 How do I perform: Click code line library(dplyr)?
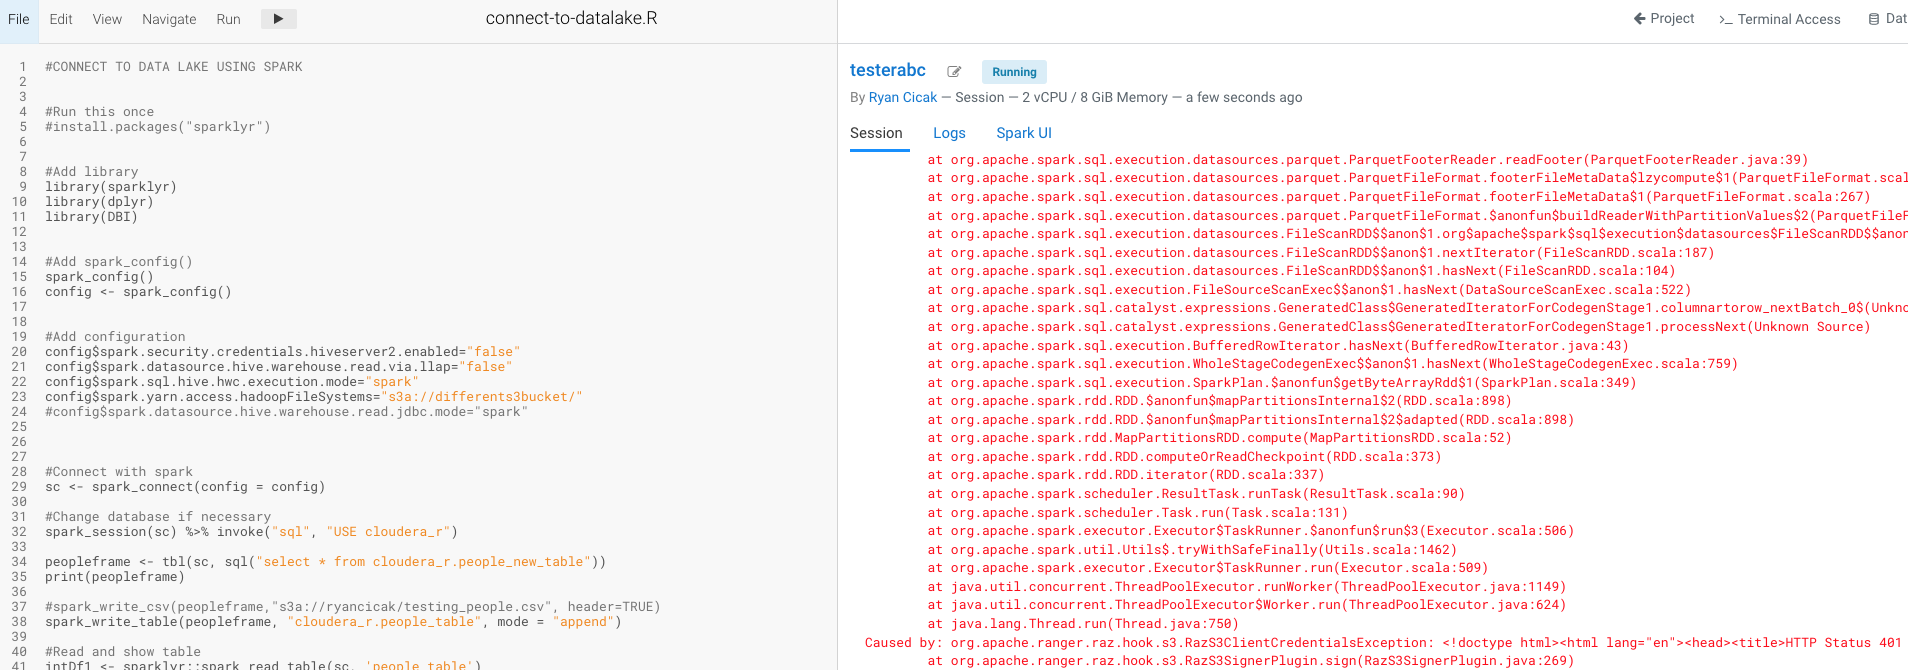click(x=99, y=202)
